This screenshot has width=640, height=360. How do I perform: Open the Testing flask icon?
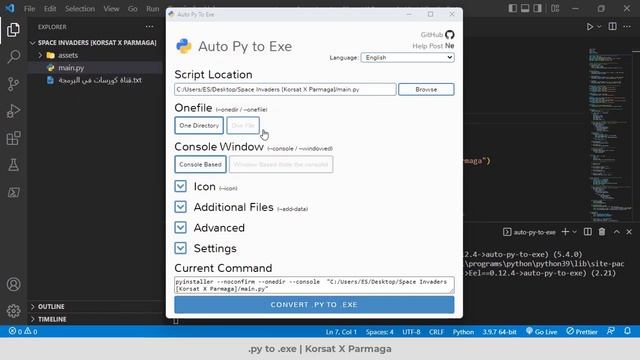13,165
